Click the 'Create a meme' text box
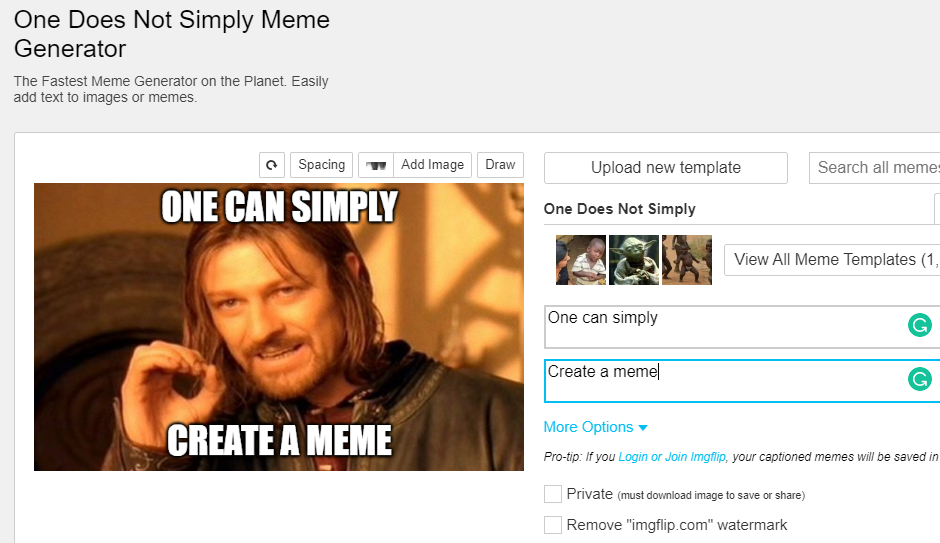The width and height of the screenshot is (940, 543). [742, 381]
